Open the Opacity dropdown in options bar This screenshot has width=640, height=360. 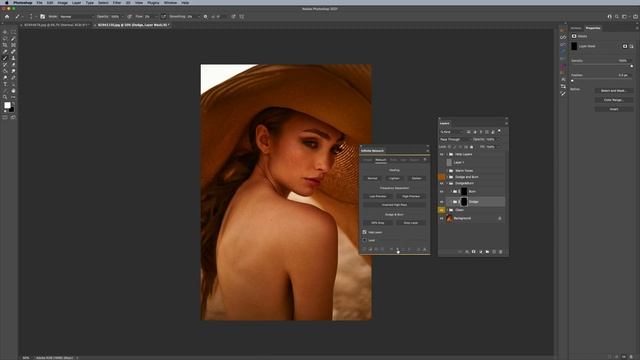coord(122,17)
